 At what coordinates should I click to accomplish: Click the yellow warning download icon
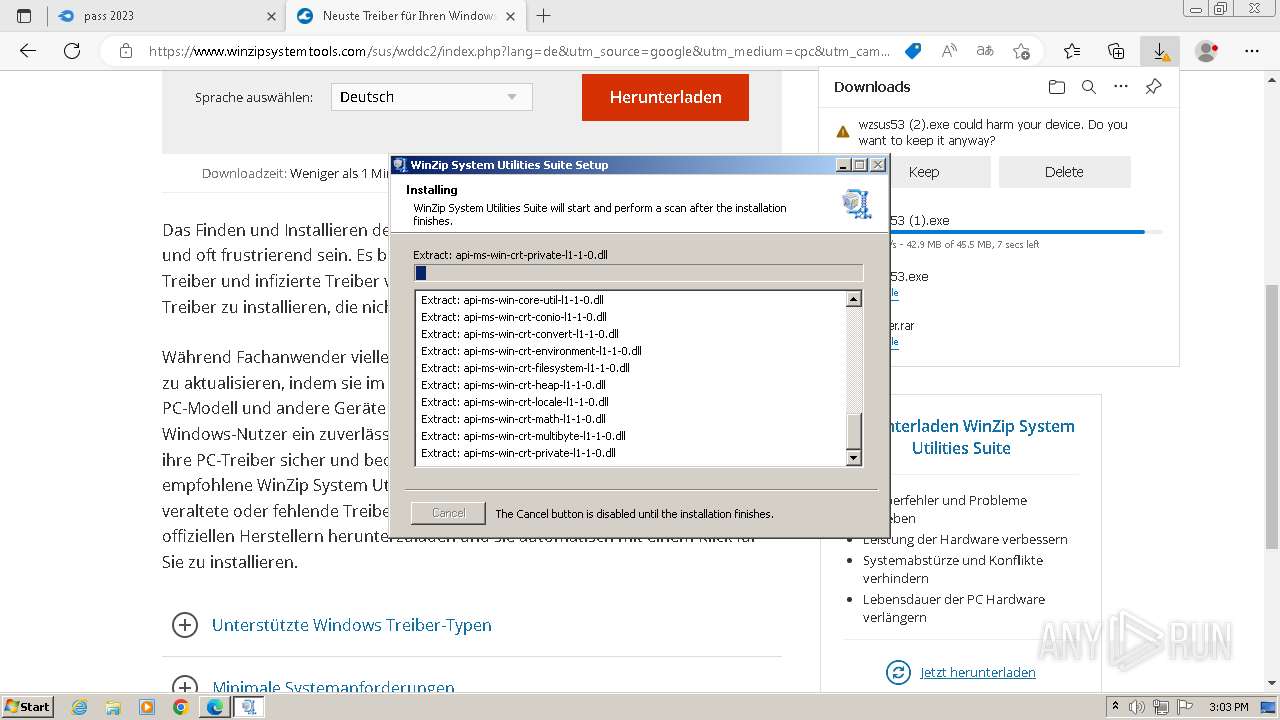843,132
